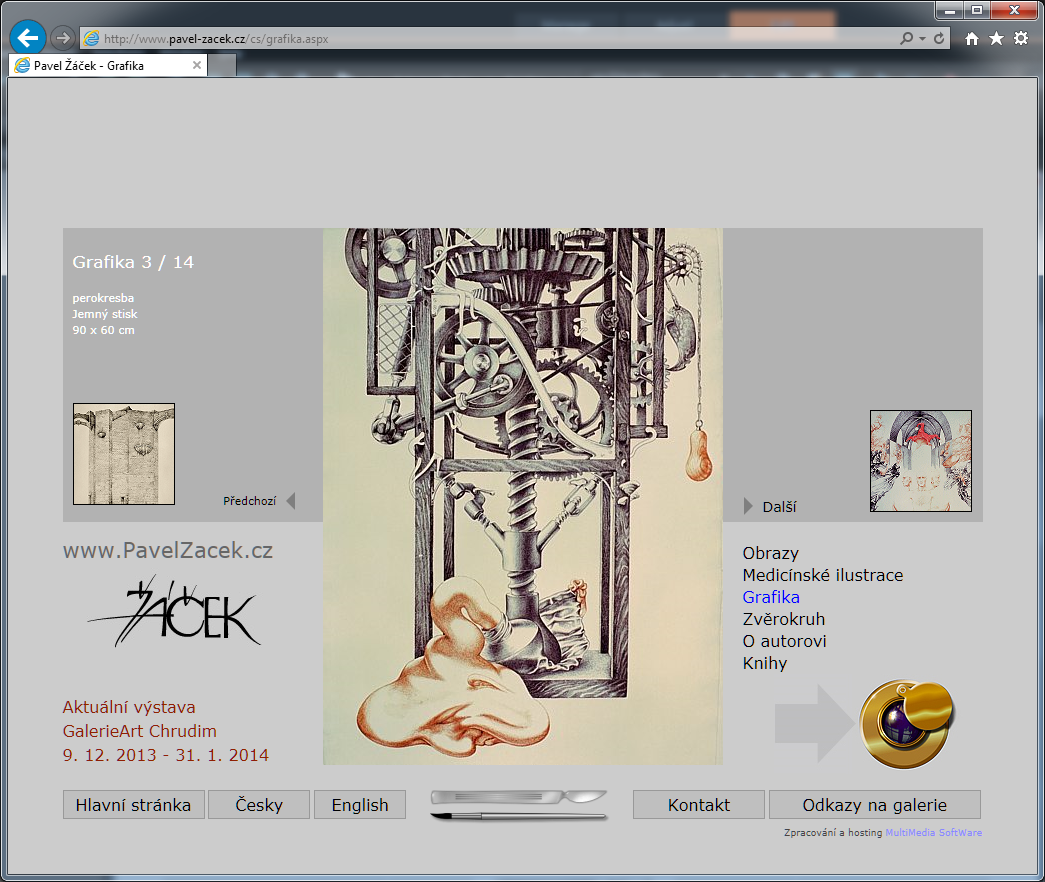Image resolution: width=1045 pixels, height=882 pixels.
Task: Click the Další text link
Action: (x=779, y=507)
